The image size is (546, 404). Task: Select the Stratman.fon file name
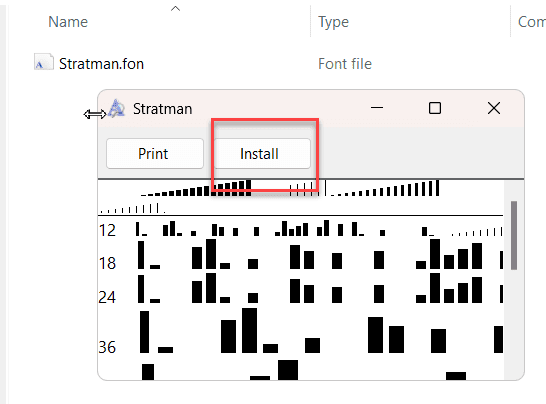coord(101,64)
